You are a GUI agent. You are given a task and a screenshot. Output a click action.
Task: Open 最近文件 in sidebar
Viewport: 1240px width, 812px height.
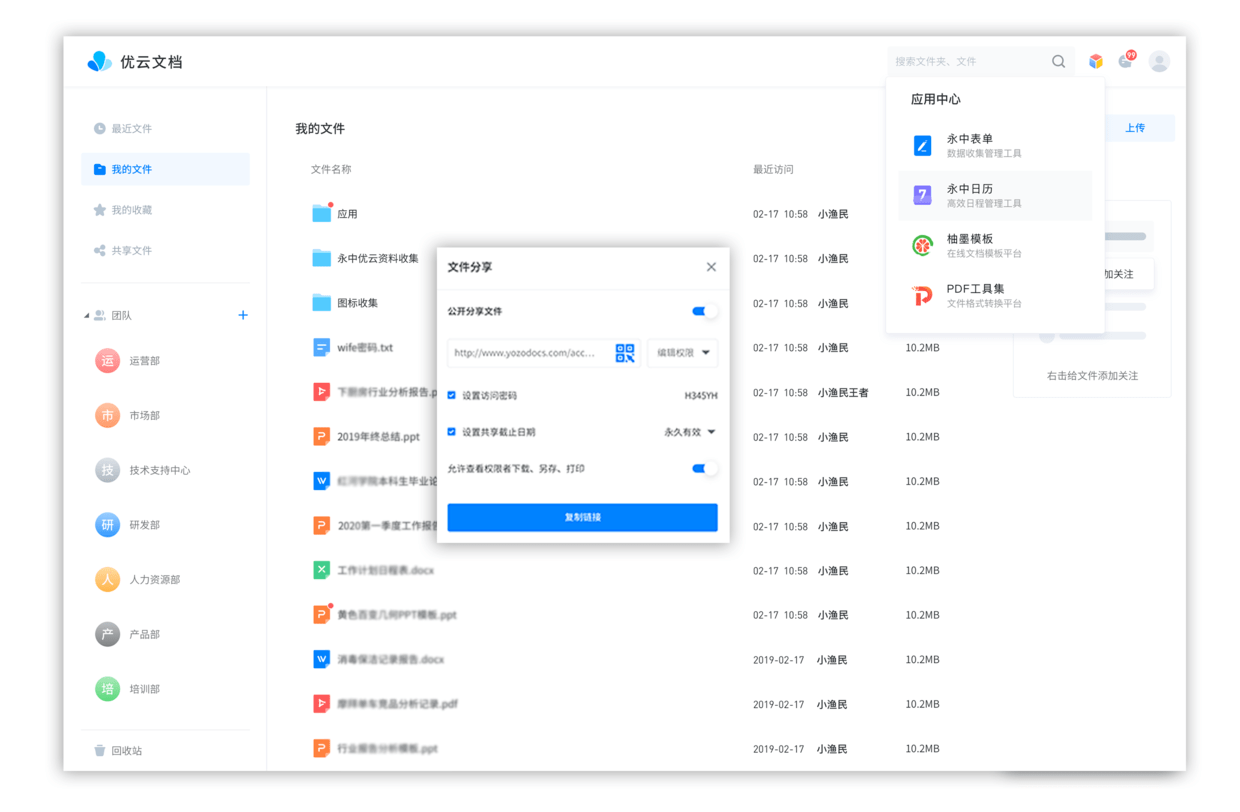pos(165,128)
